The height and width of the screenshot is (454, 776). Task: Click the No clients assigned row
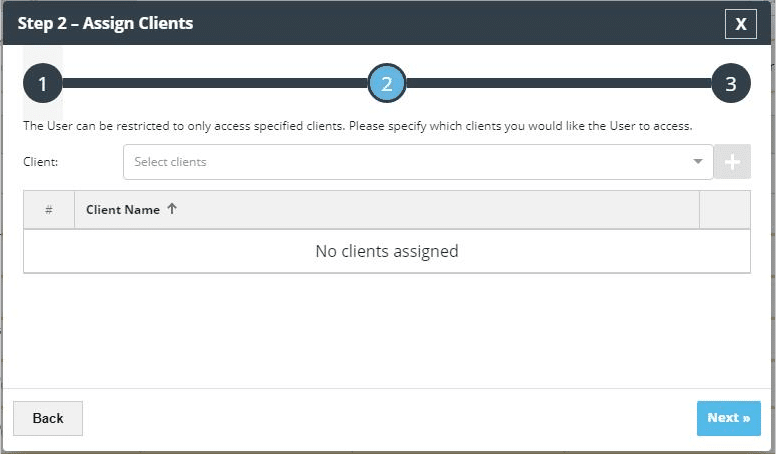click(x=386, y=251)
